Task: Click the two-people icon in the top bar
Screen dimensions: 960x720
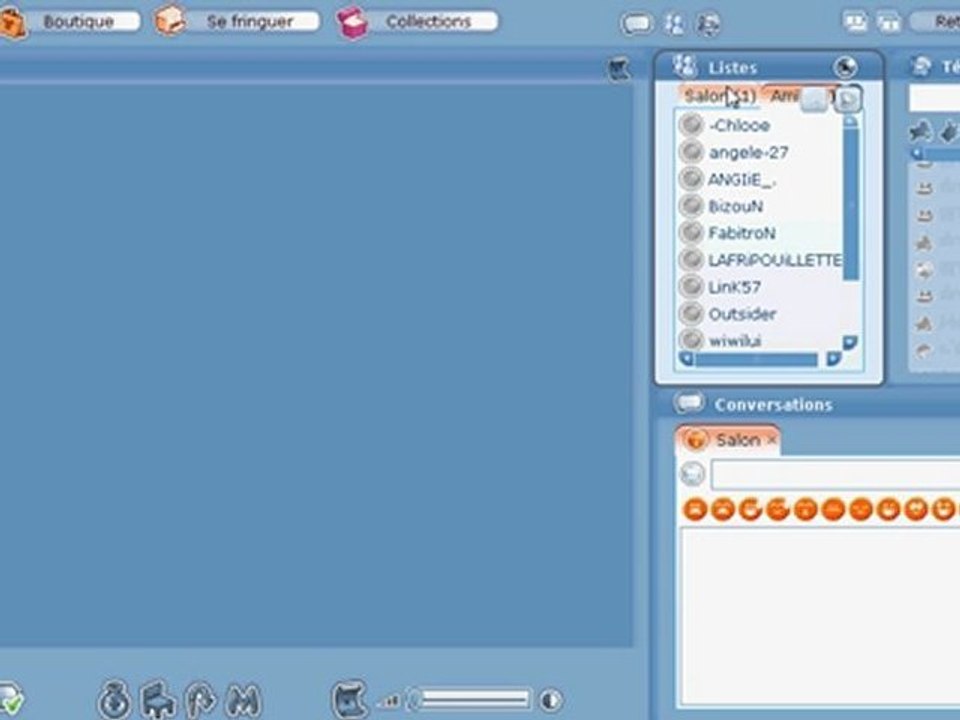Action: pyautogui.click(x=674, y=24)
